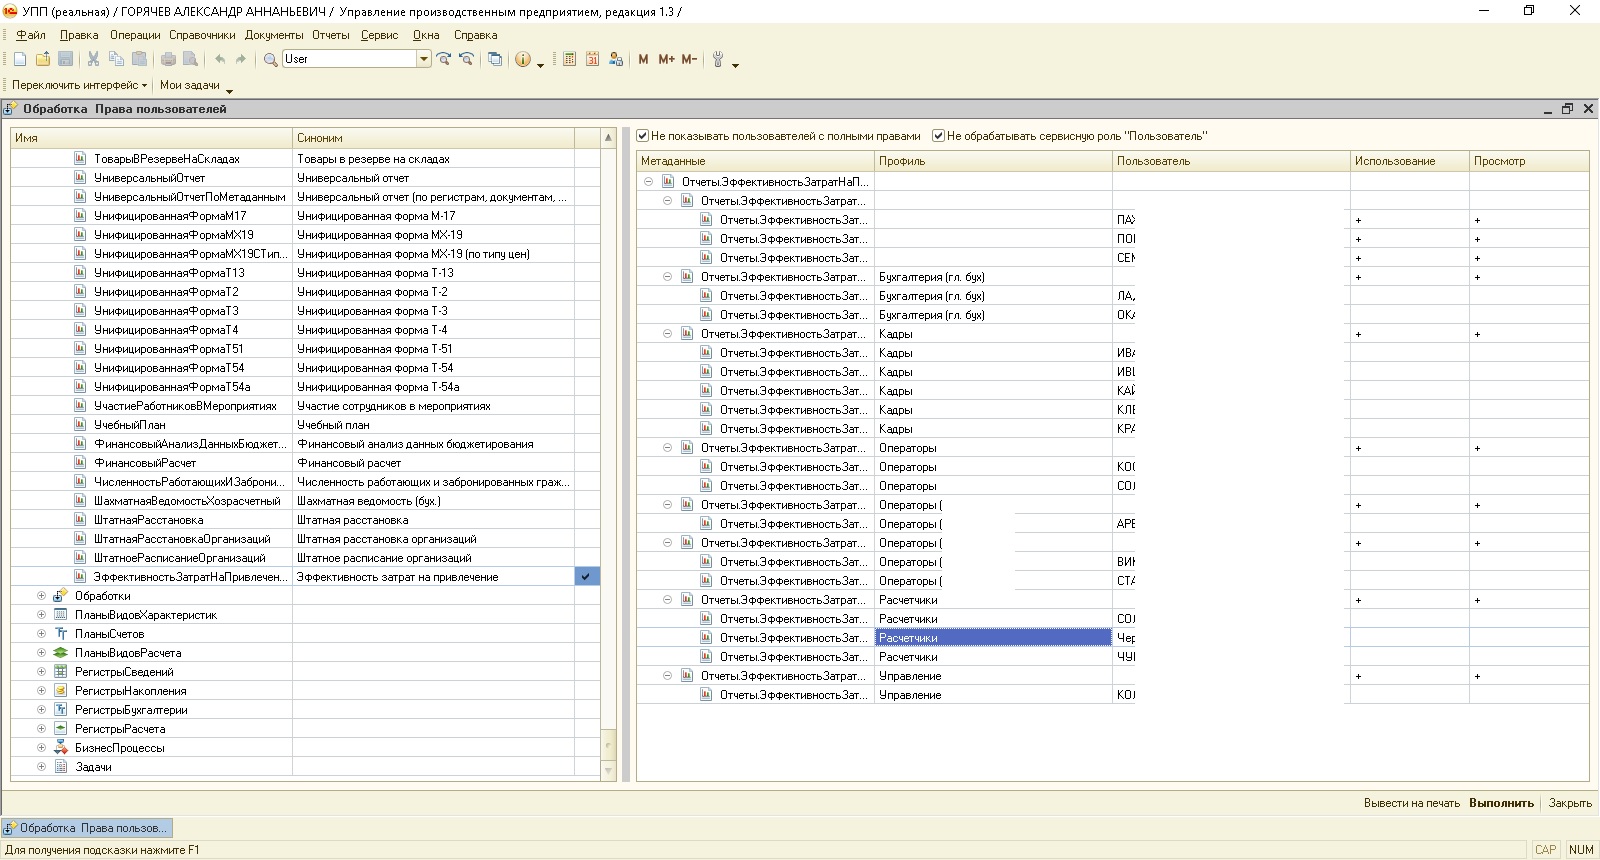
Task: Open the Документы menu
Action: pyautogui.click(x=274, y=35)
